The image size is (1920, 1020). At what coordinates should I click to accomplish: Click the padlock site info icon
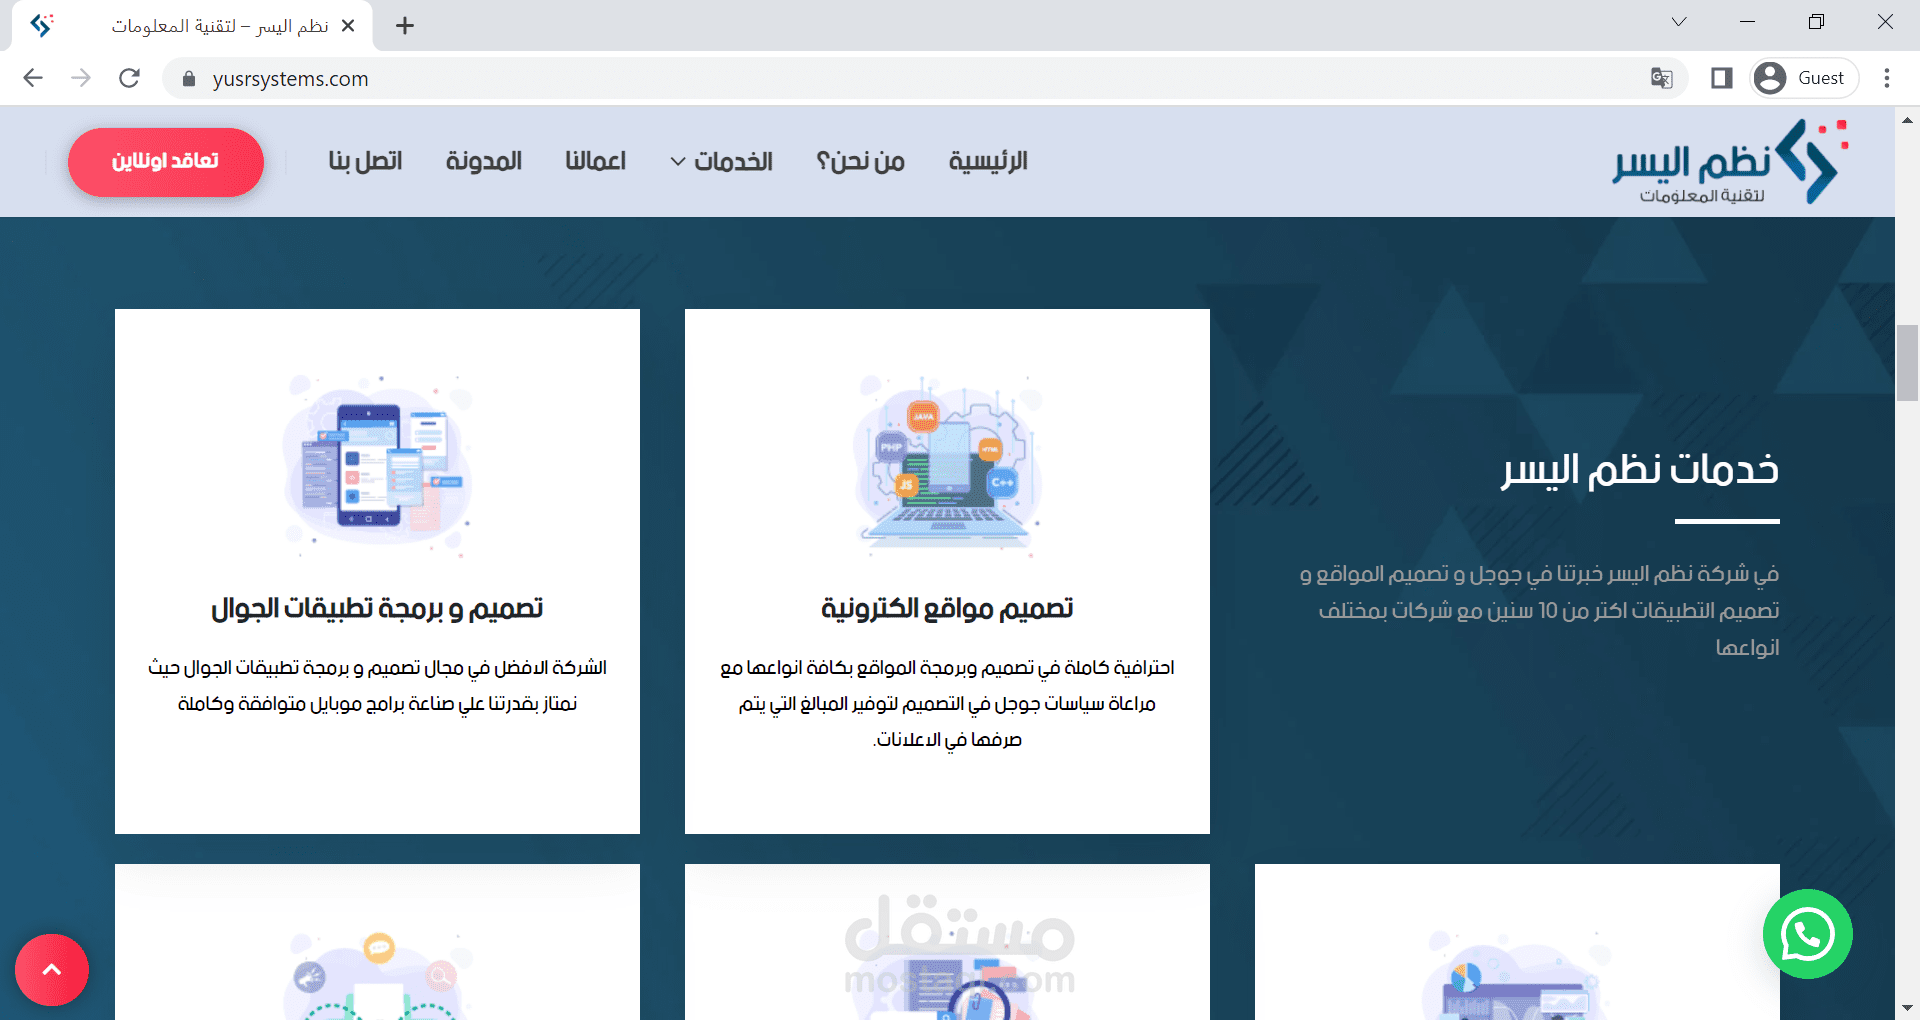188,78
